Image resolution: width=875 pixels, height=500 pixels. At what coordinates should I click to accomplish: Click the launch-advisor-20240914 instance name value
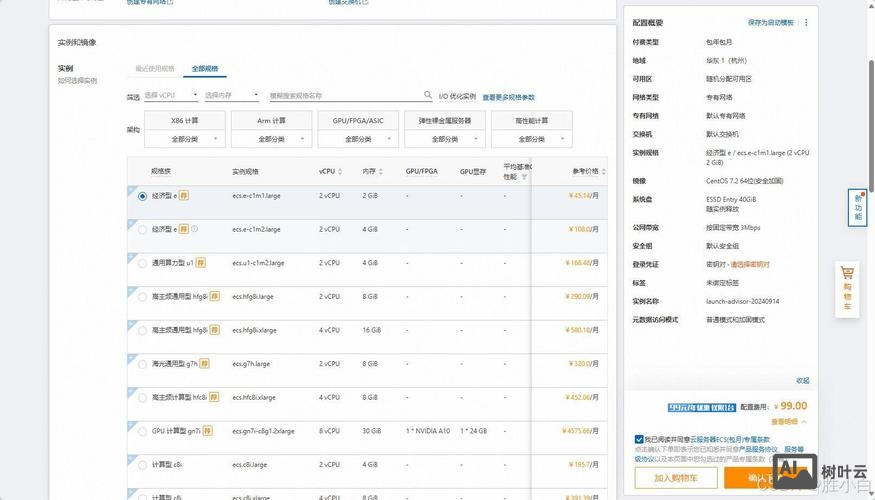pyautogui.click(x=742, y=301)
